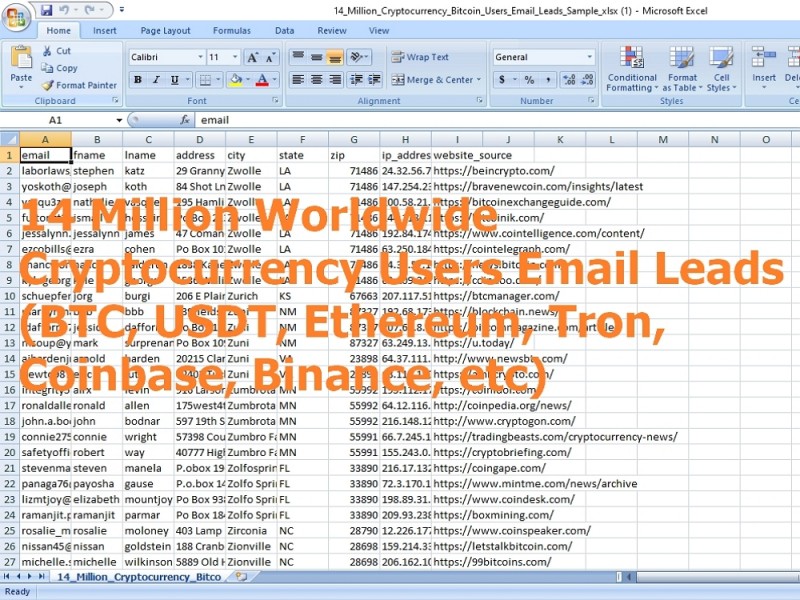Image resolution: width=800 pixels, height=600 pixels.
Task: Open the Clipboard pane launcher
Action: 115,101
